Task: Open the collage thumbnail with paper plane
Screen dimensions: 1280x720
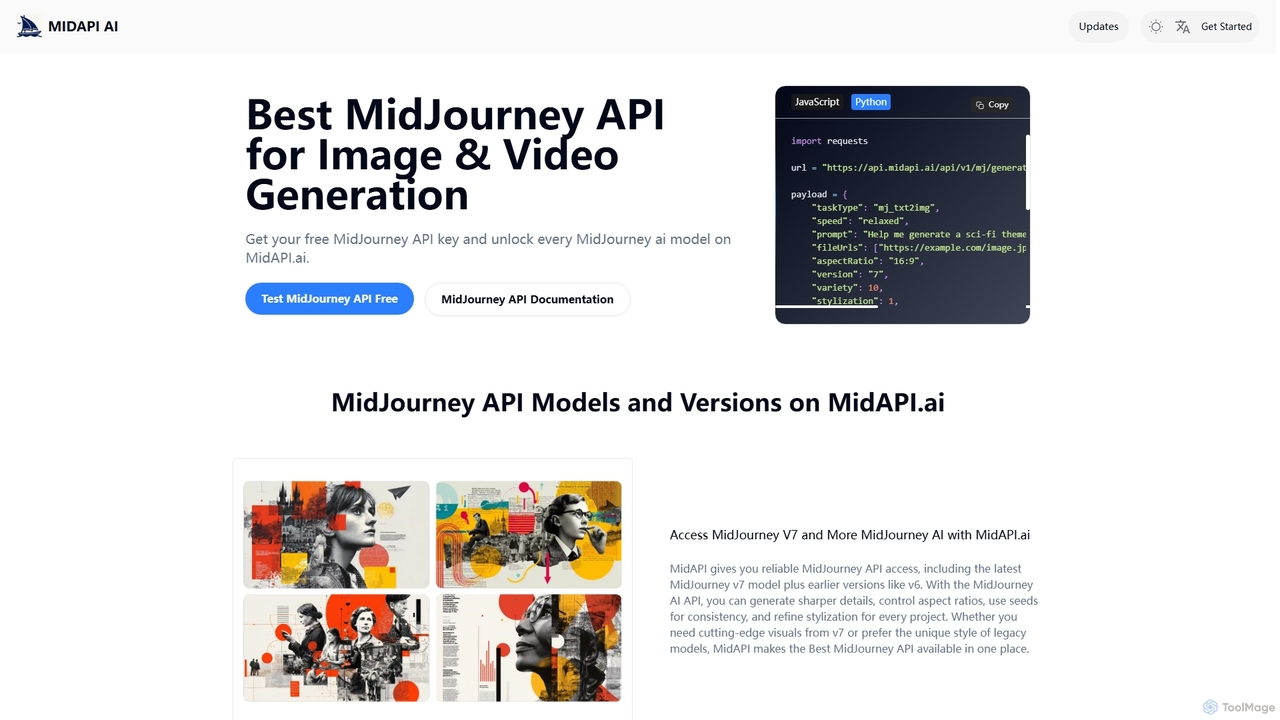Action: 336,535
